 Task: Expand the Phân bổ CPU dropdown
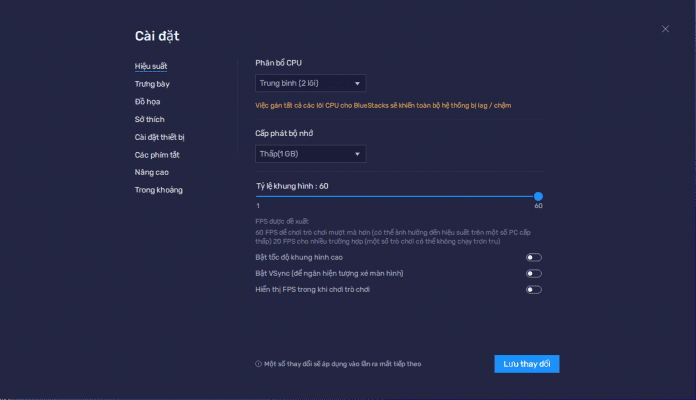click(310, 83)
